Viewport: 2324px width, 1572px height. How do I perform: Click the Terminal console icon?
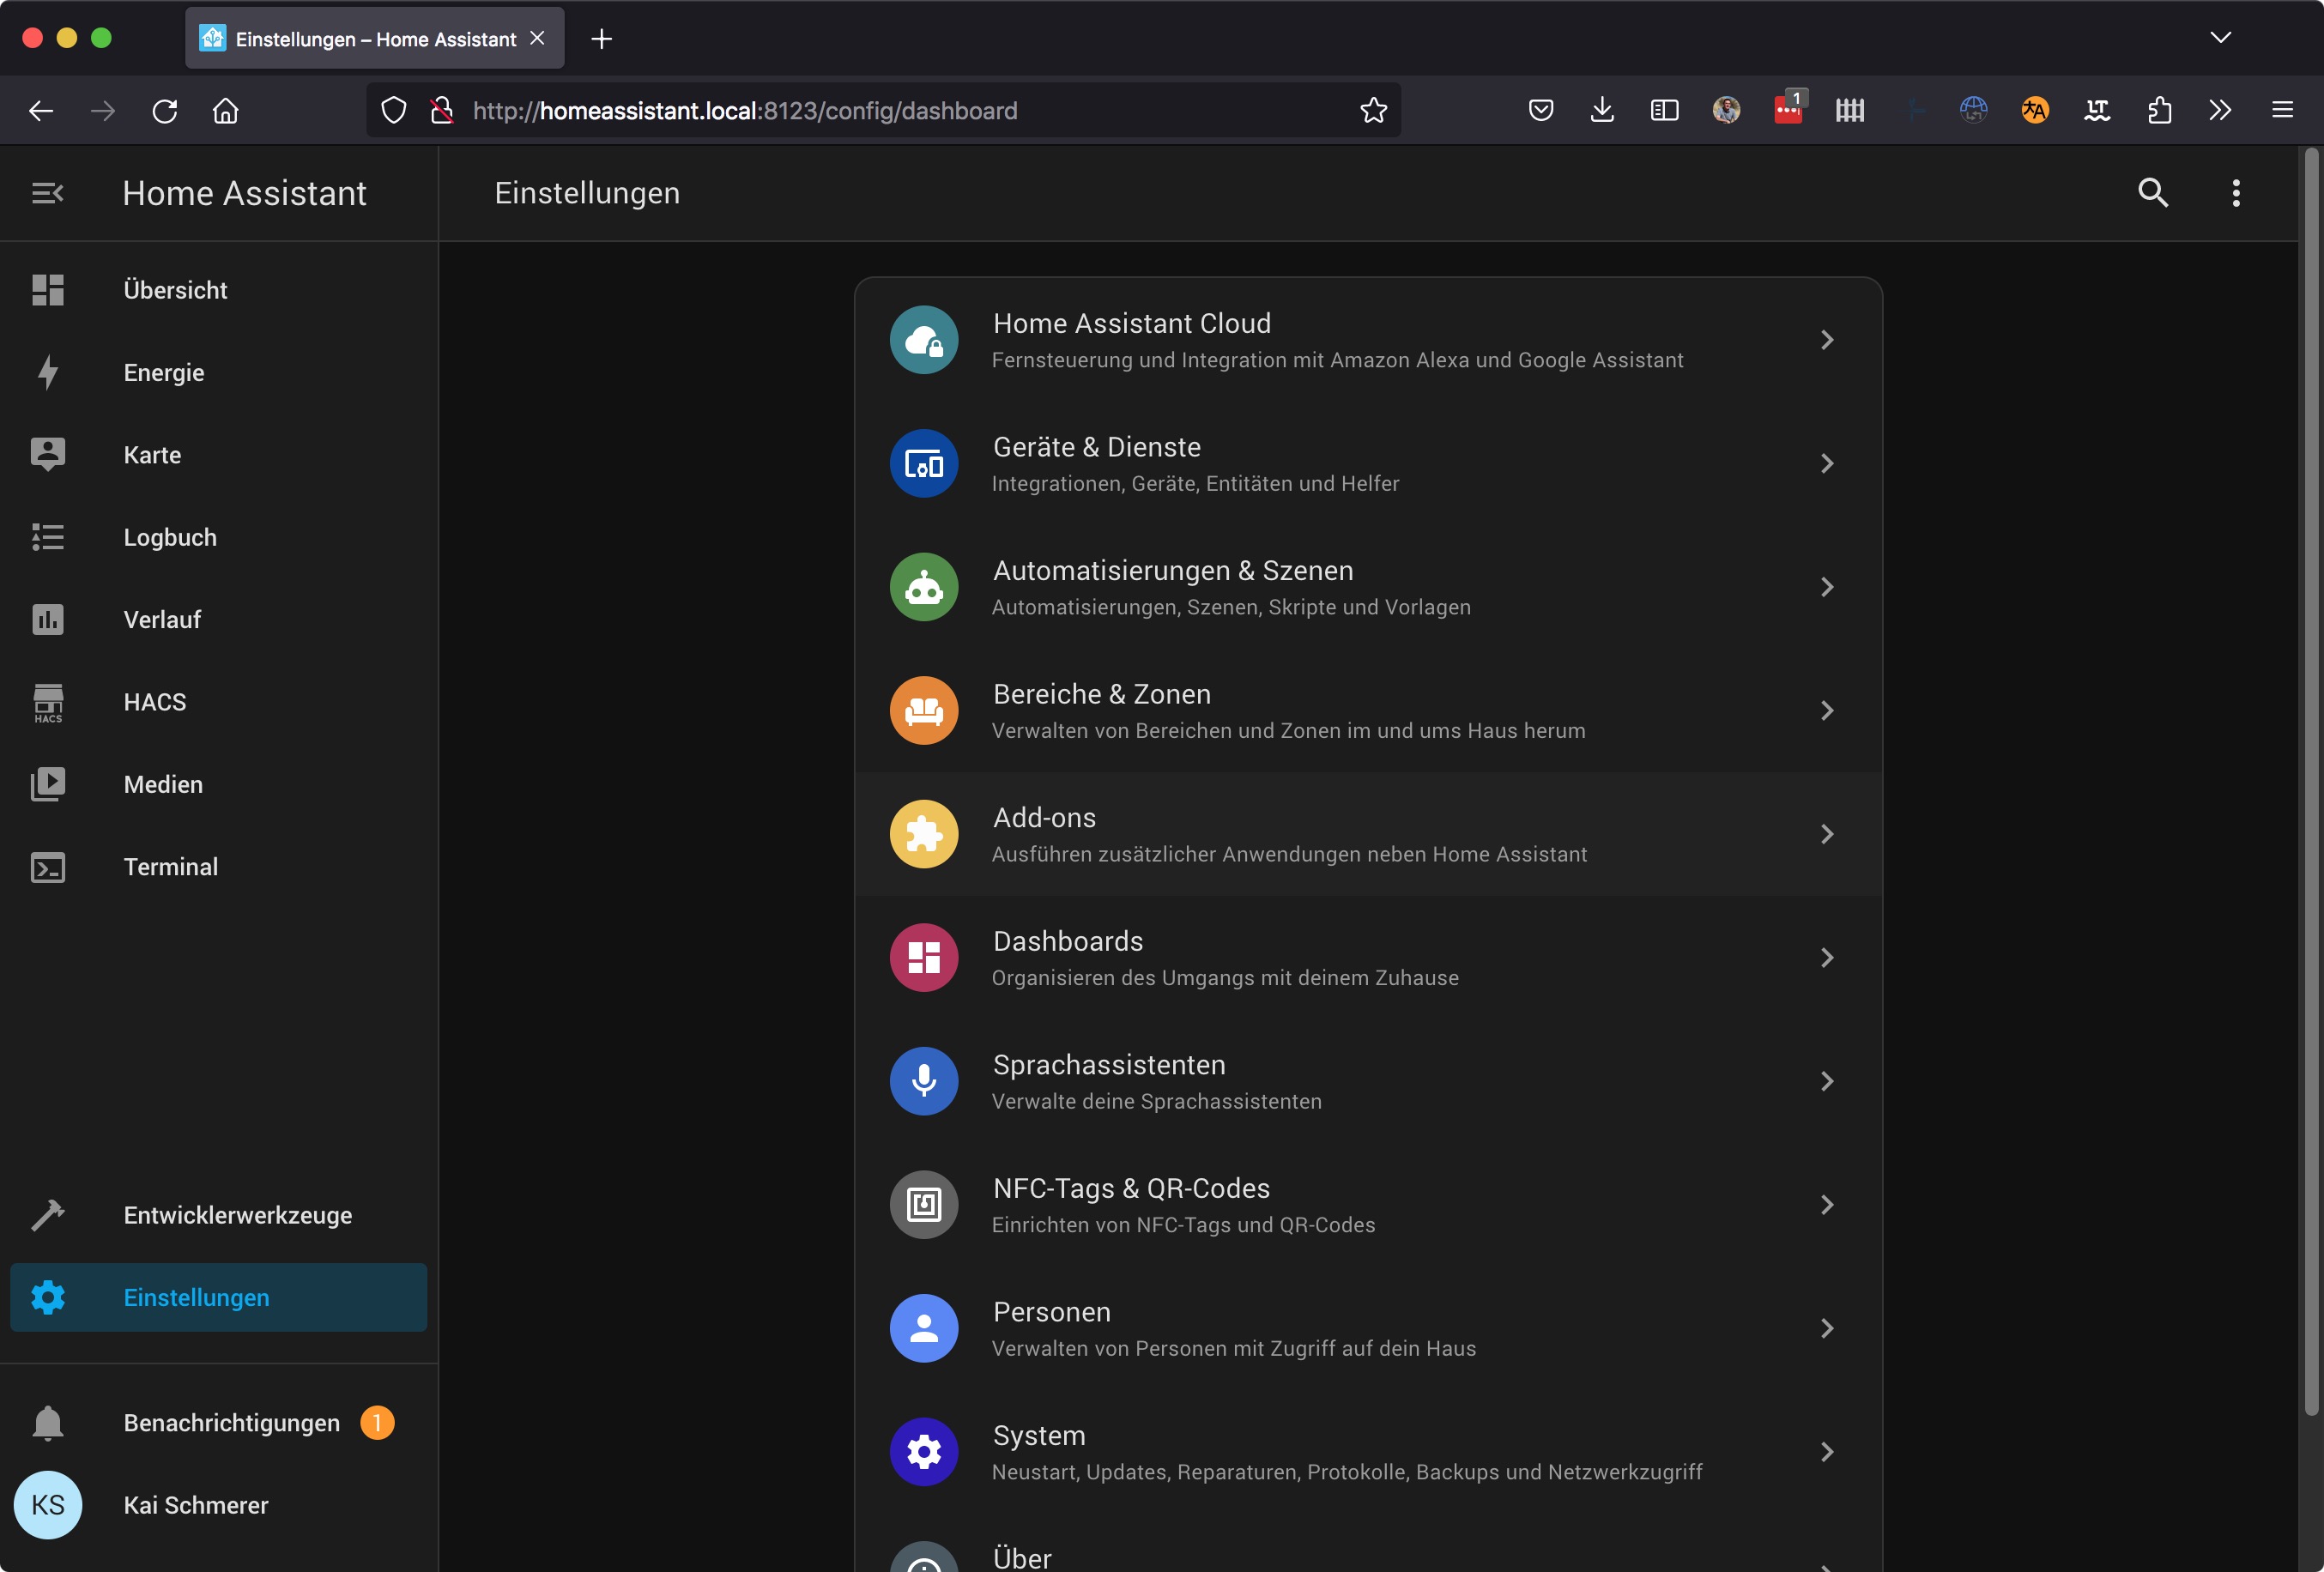pyautogui.click(x=47, y=867)
